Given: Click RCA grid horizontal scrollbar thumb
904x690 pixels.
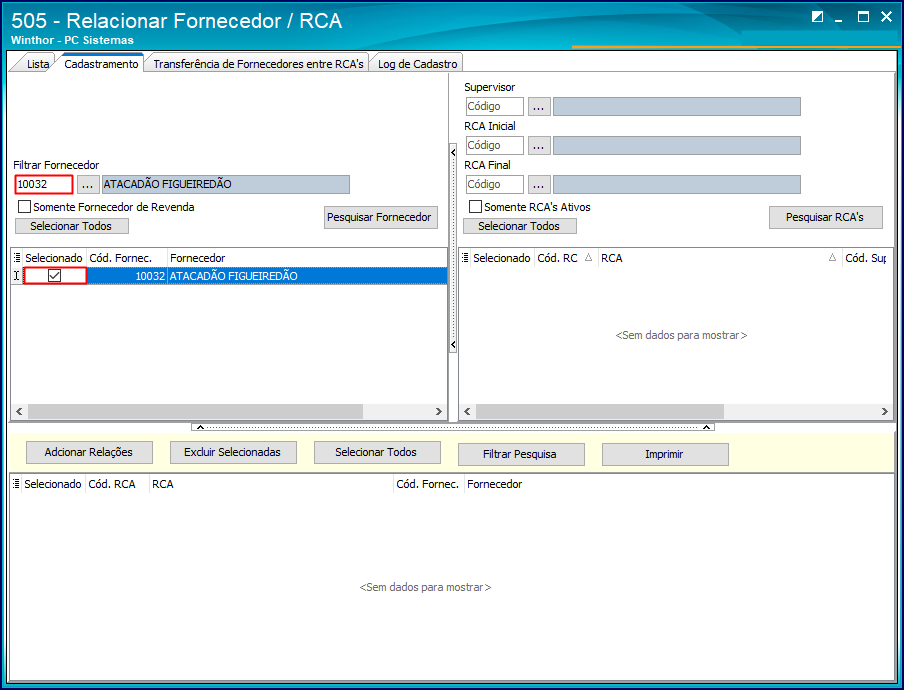Looking at the screenshot, I should point(600,412).
